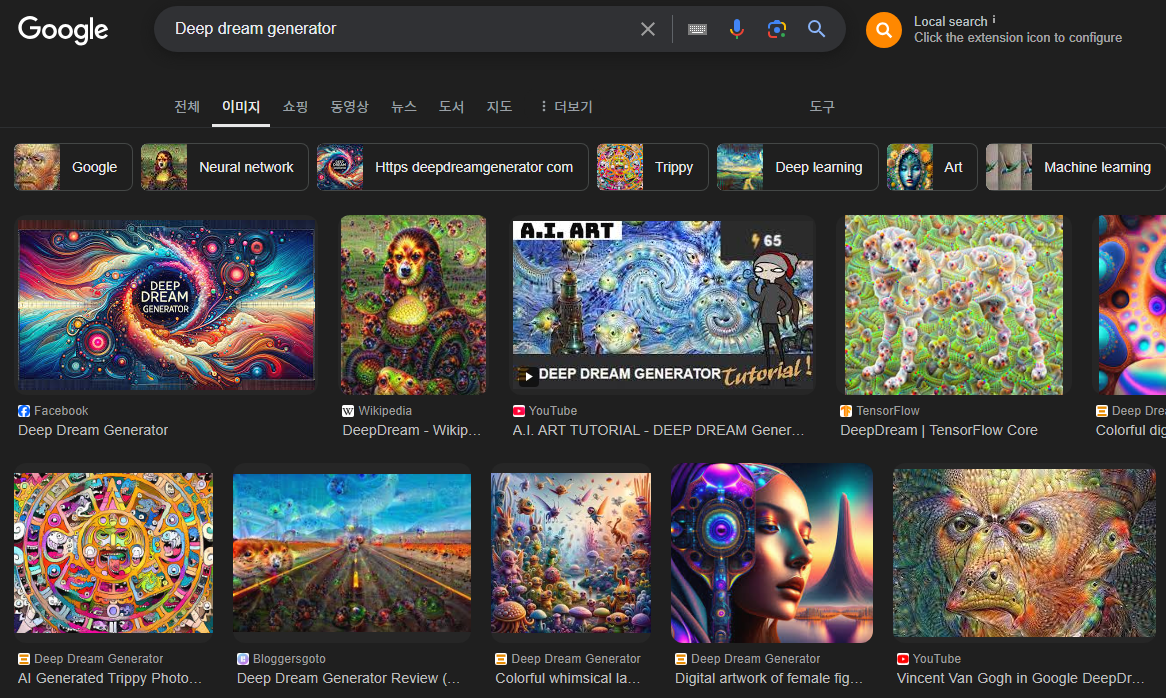Image resolution: width=1166 pixels, height=698 pixels.
Task: Select the Art filter chip
Action: (932, 167)
